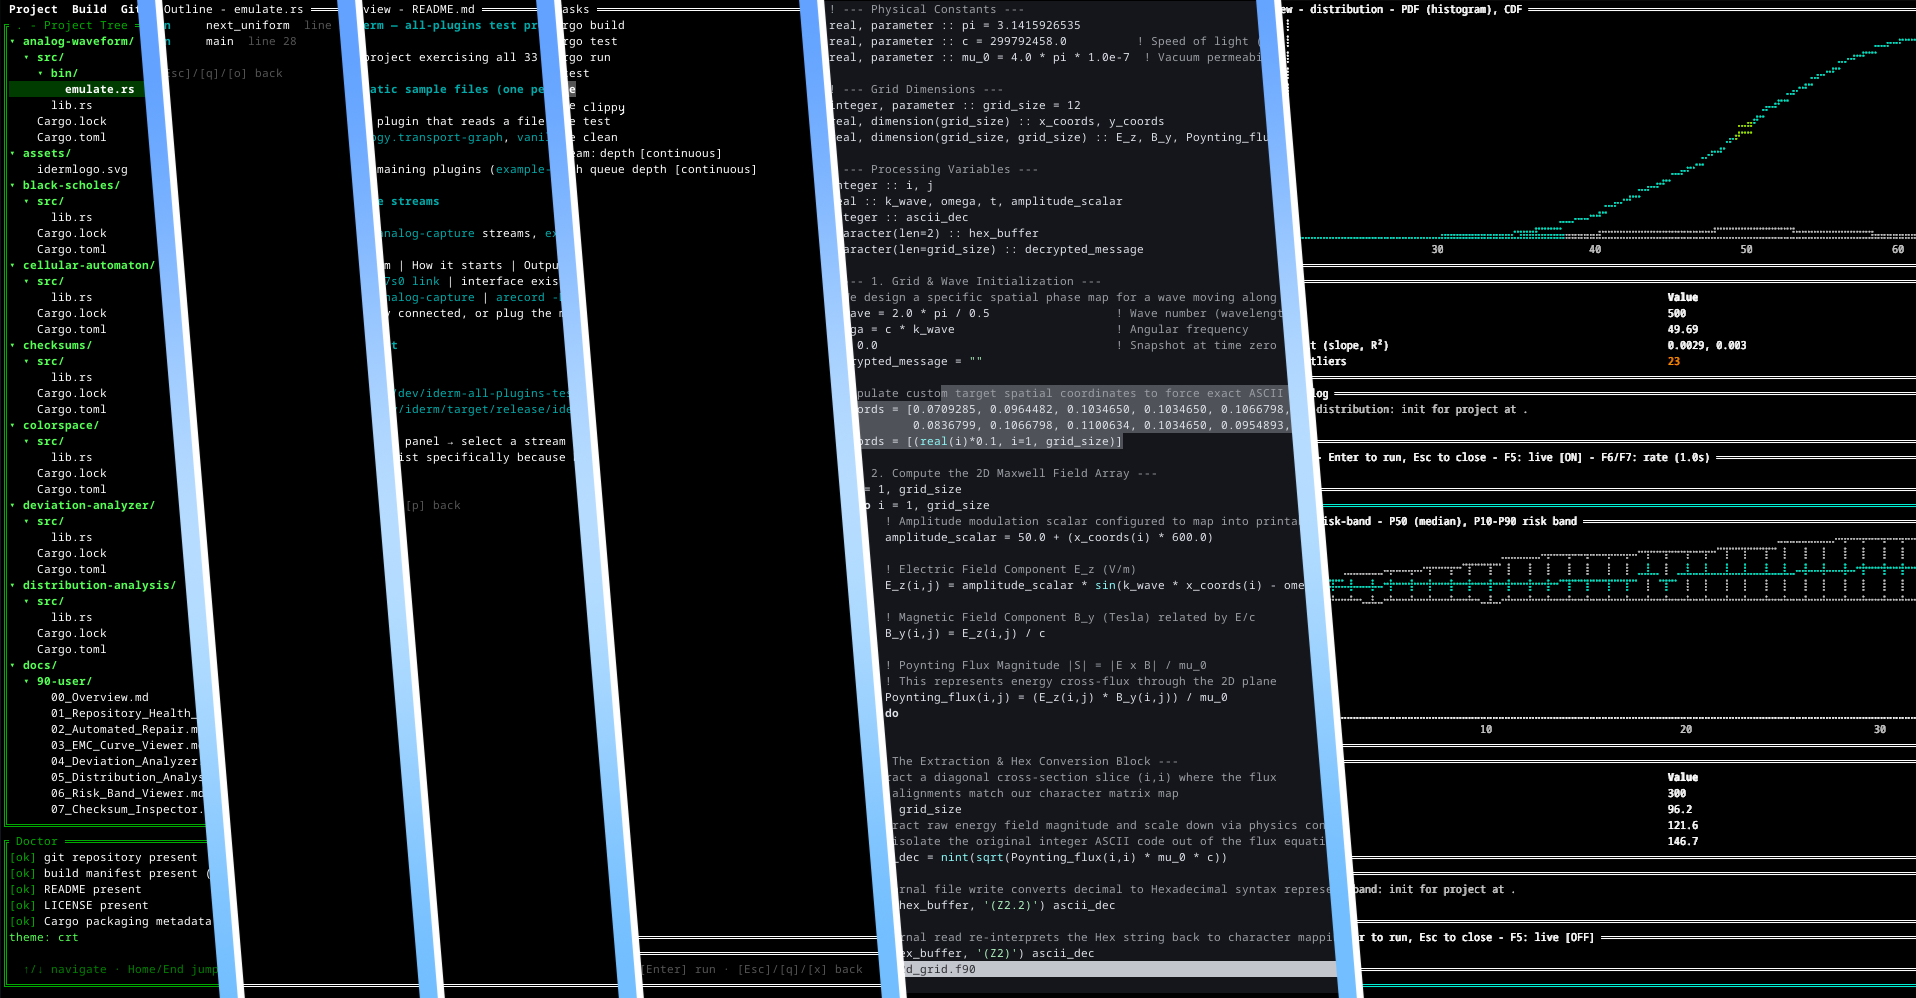Click '[Esc]/[q]/[x] back' hint in Tasks
This screenshot has width=1916, height=998.
[800, 969]
